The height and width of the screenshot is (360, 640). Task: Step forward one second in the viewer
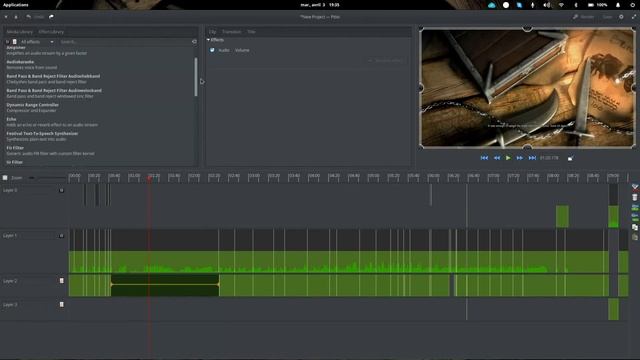(x=520, y=158)
